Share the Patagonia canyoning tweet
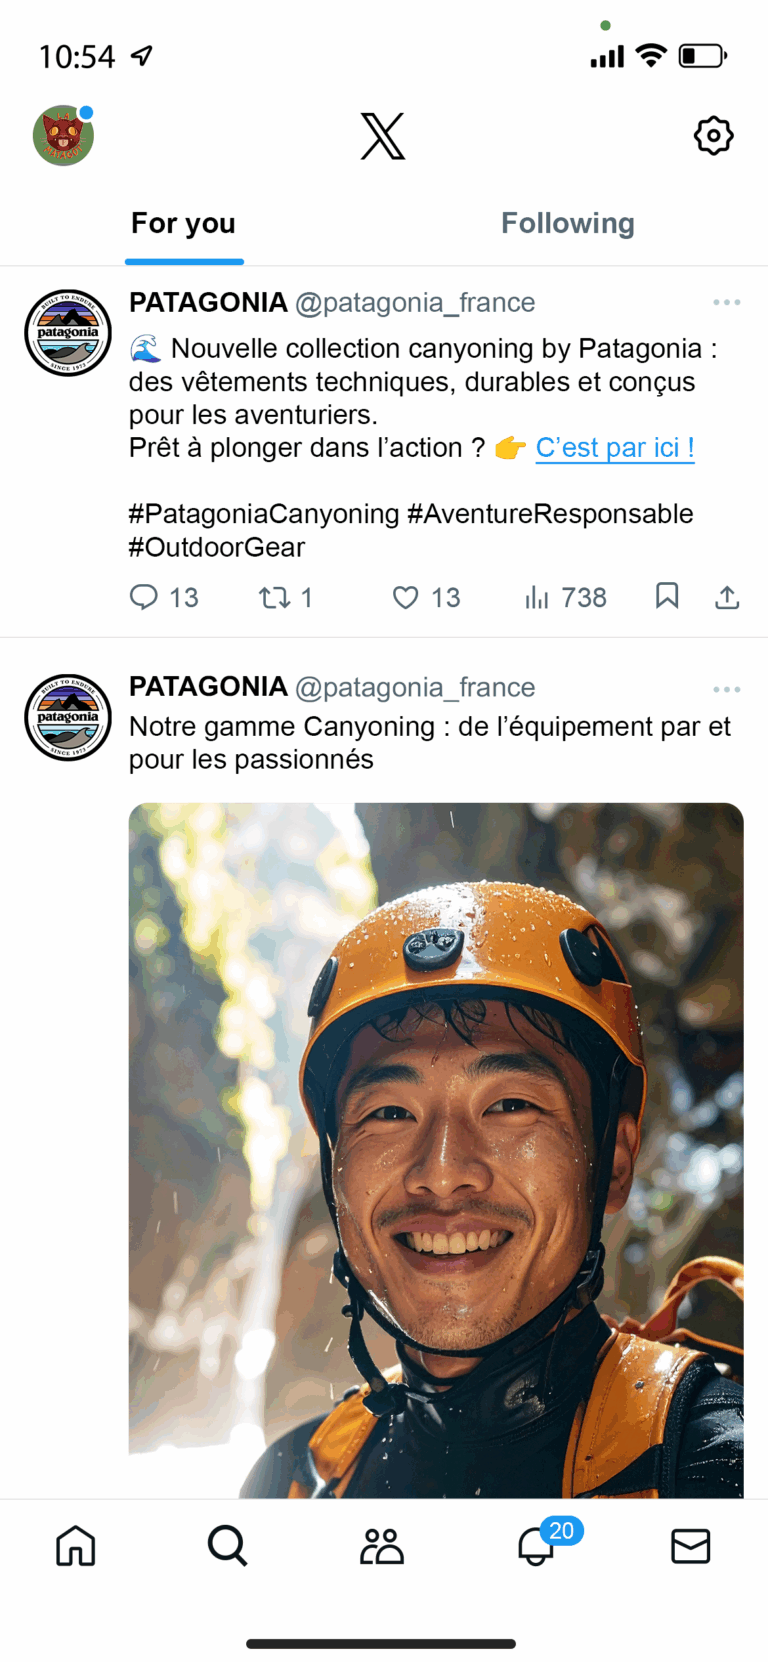The width and height of the screenshot is (768, 1662). 727,597
